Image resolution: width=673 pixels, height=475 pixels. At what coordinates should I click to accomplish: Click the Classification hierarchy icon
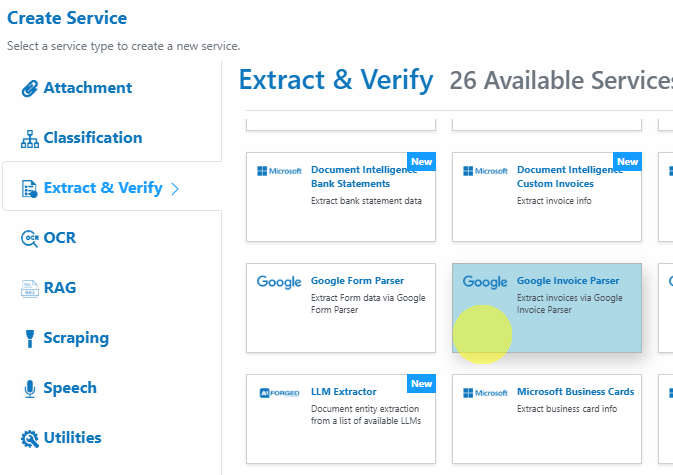pos(30,139)
